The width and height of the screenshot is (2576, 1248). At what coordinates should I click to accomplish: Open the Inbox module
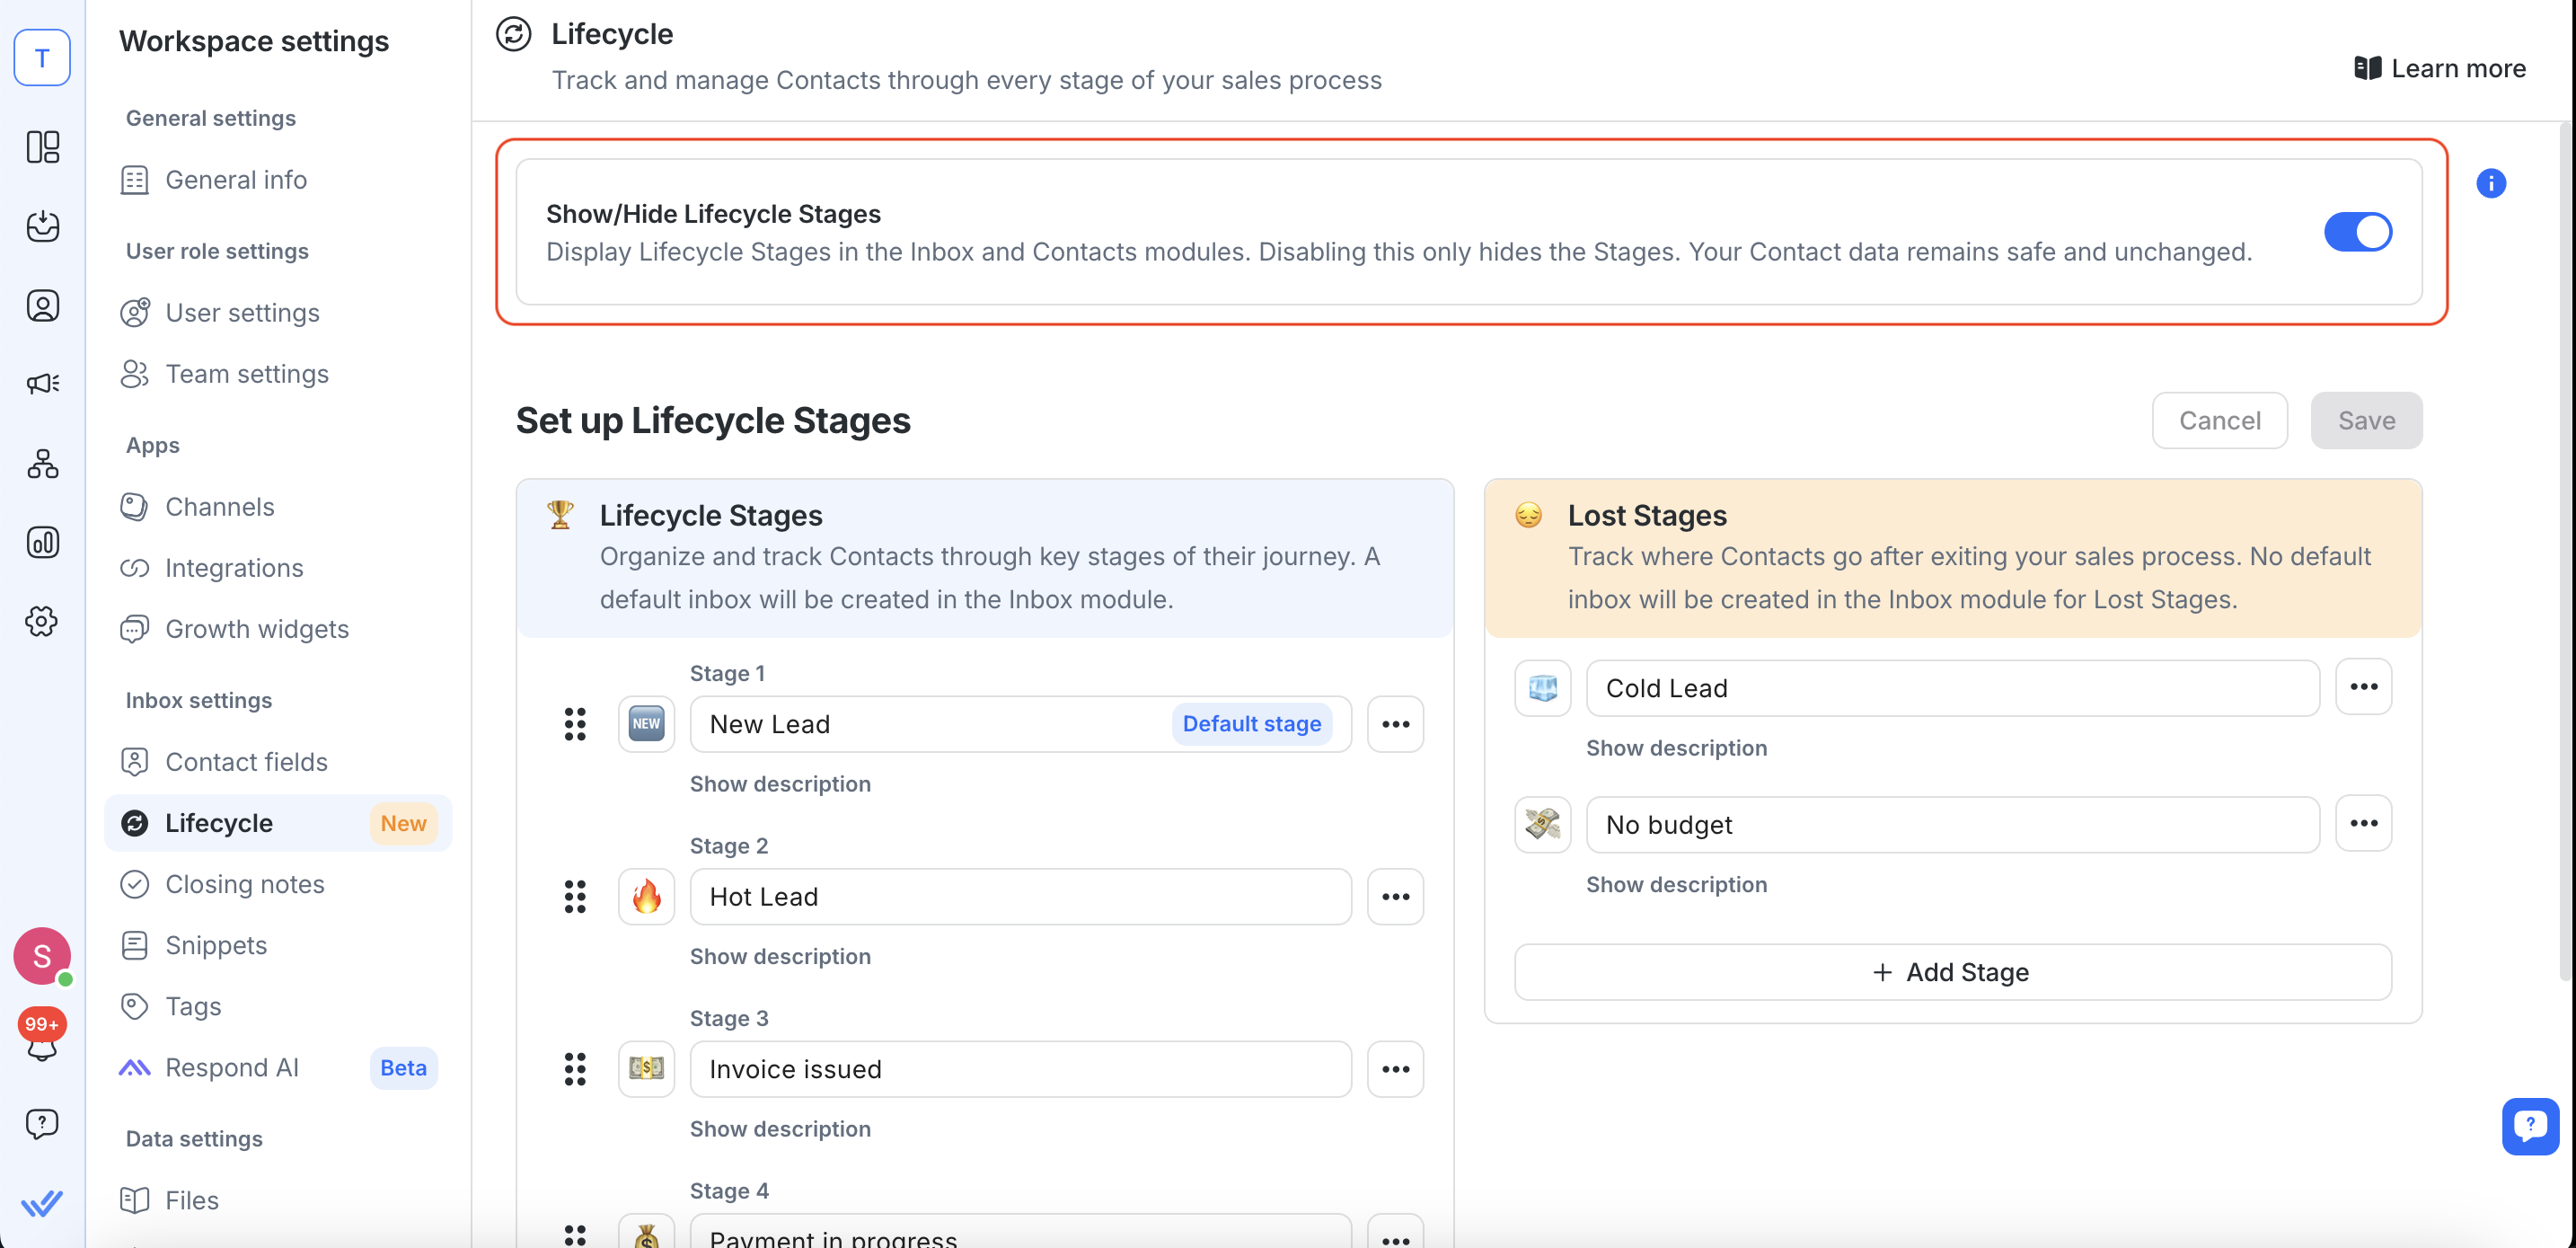click(x=42, y=227)
